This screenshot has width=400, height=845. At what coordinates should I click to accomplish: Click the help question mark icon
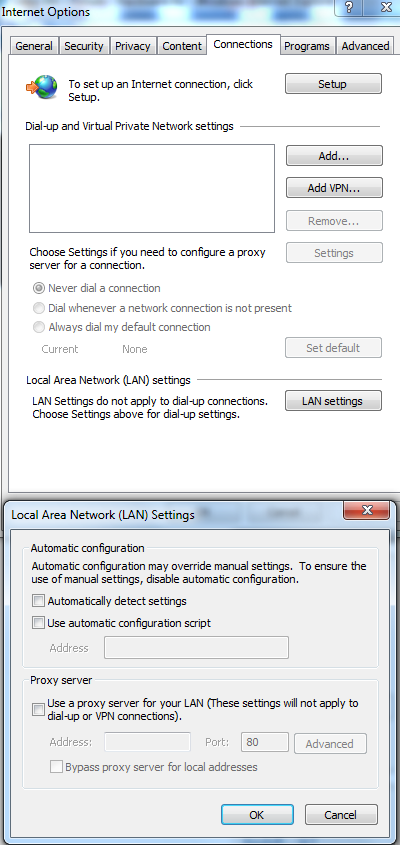point(349,7)
